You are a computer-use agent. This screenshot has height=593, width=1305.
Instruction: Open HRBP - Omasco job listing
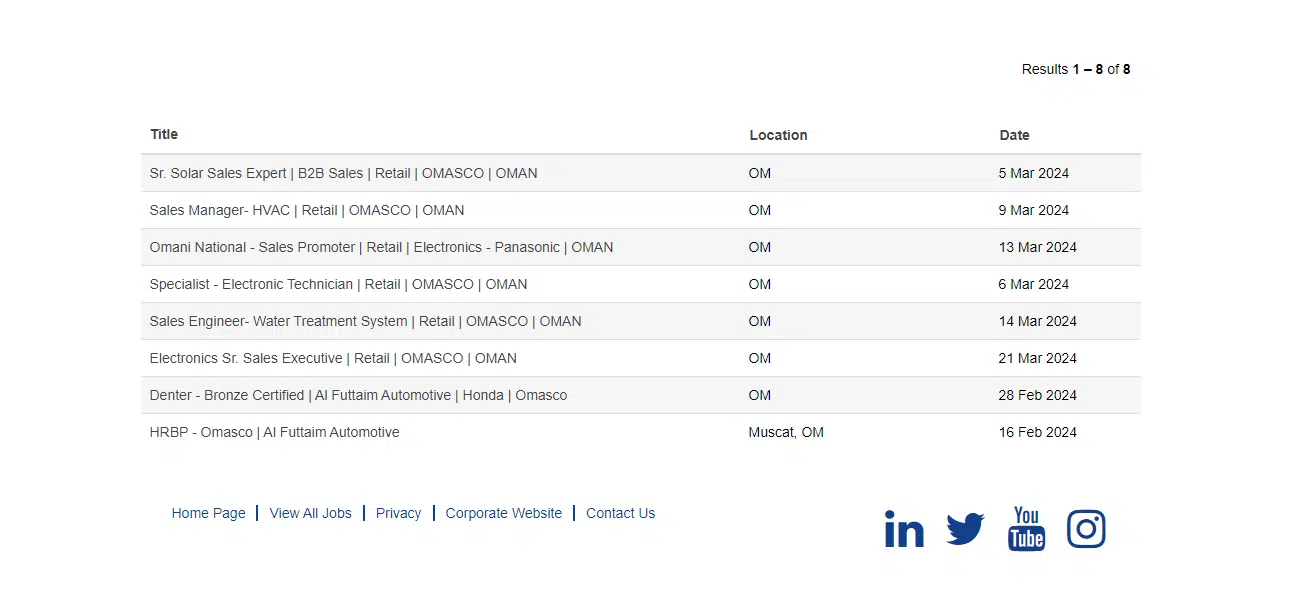[274, 432]
